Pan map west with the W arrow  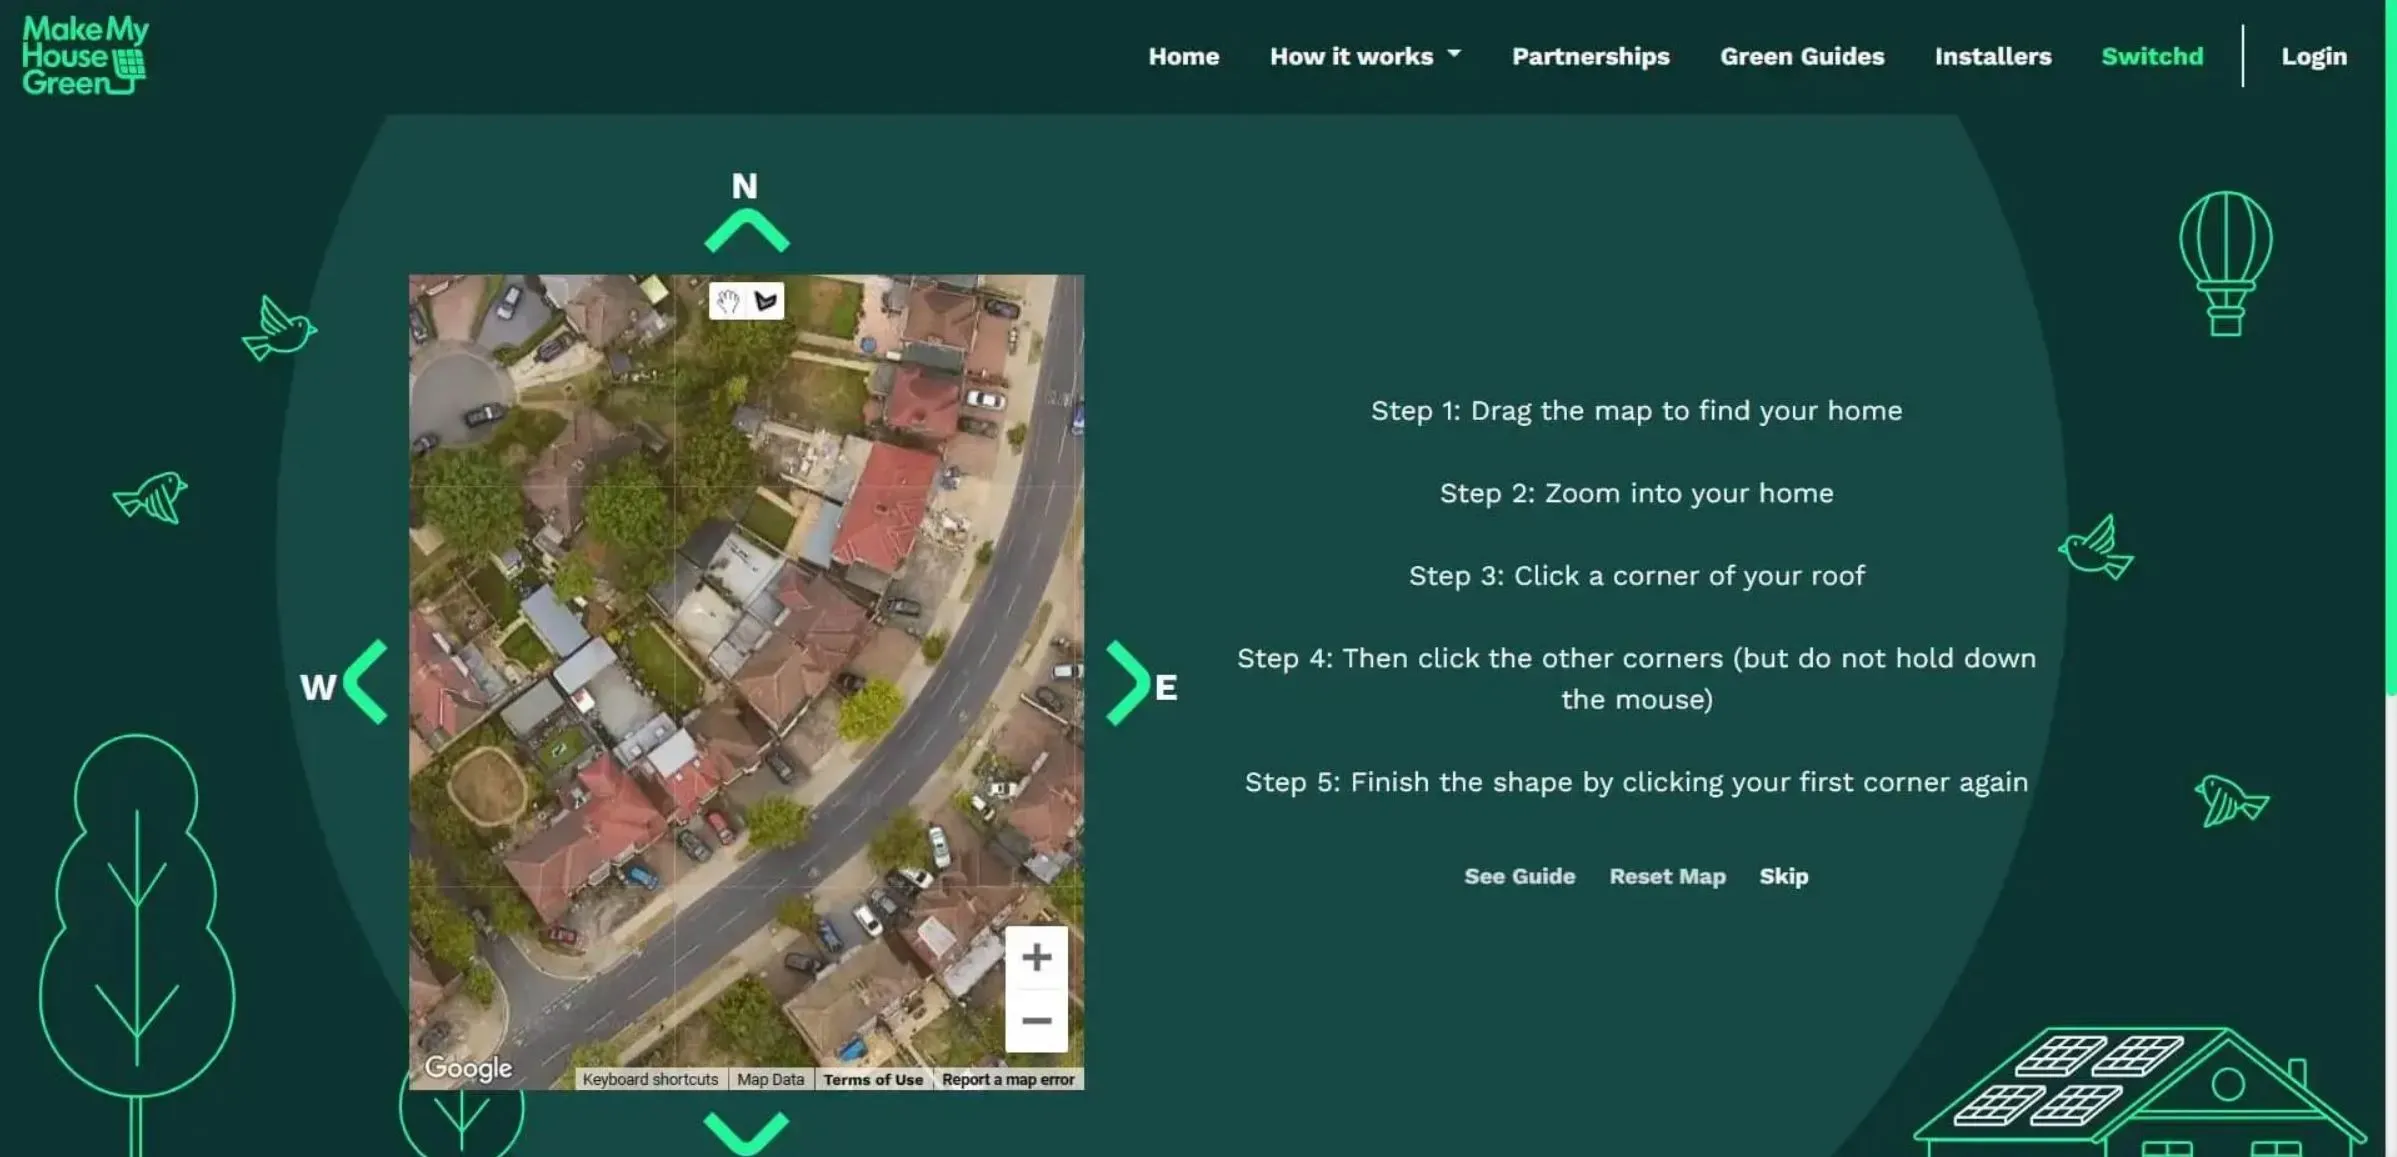[x=366, y=683]
